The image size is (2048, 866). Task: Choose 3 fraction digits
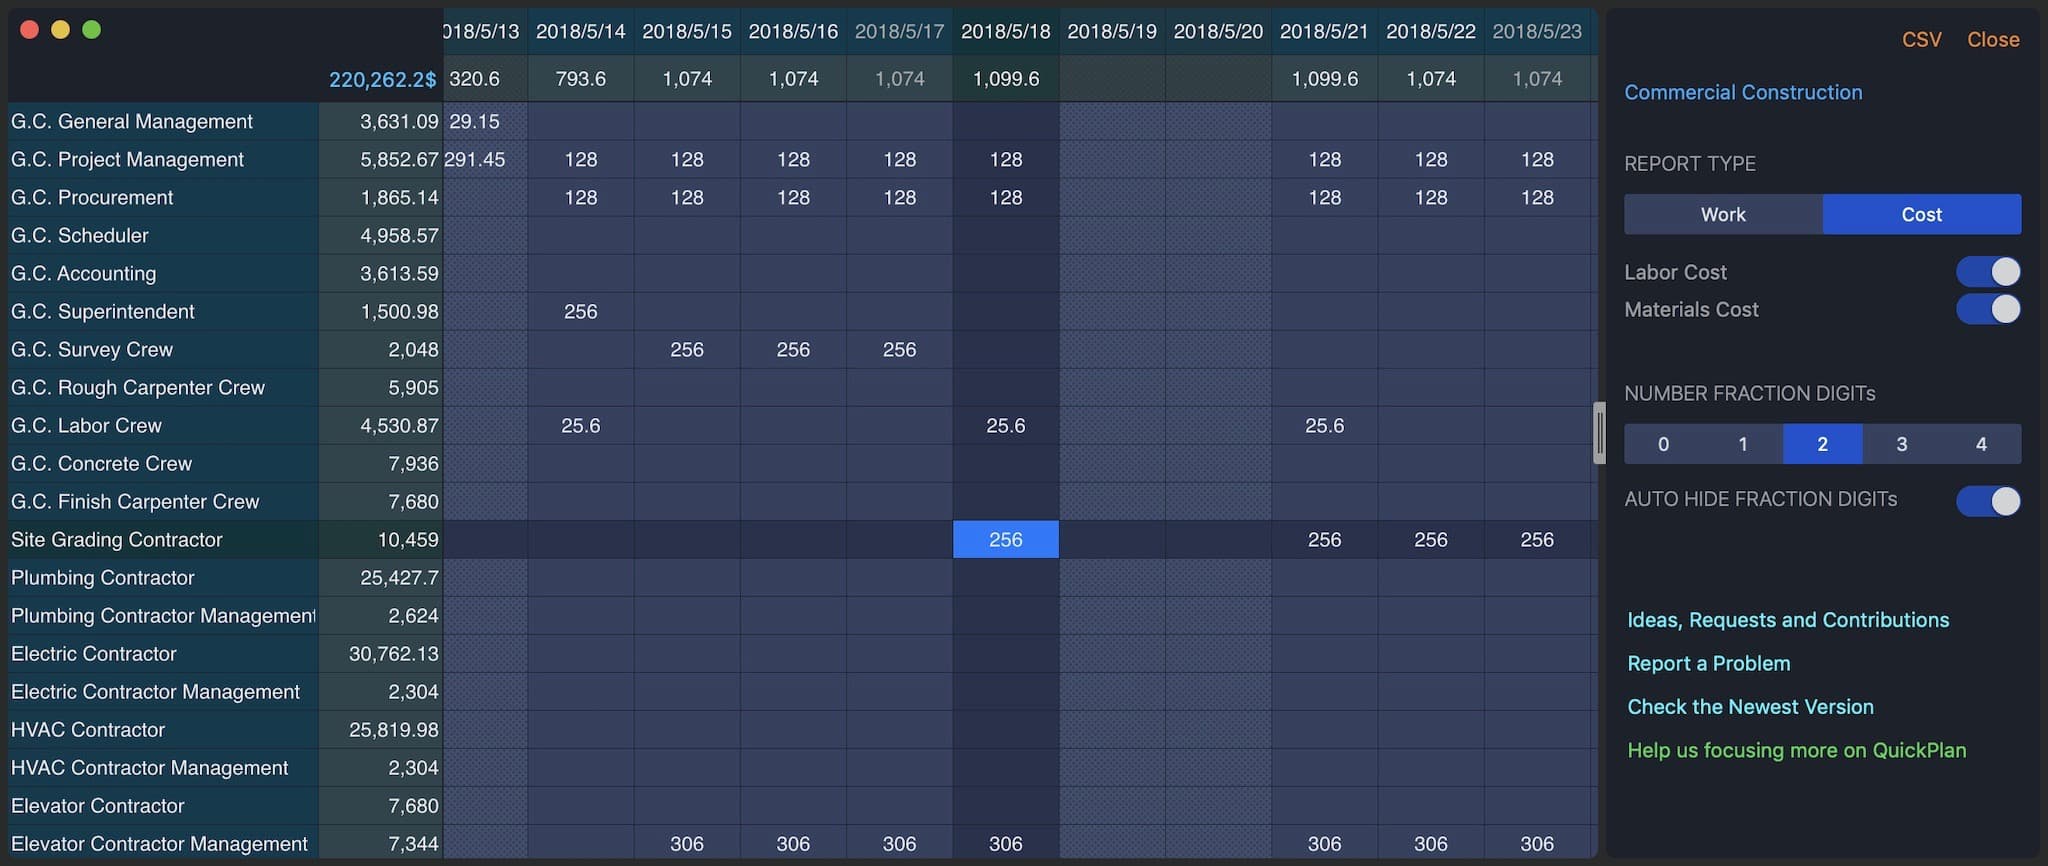click(1901, 444)
